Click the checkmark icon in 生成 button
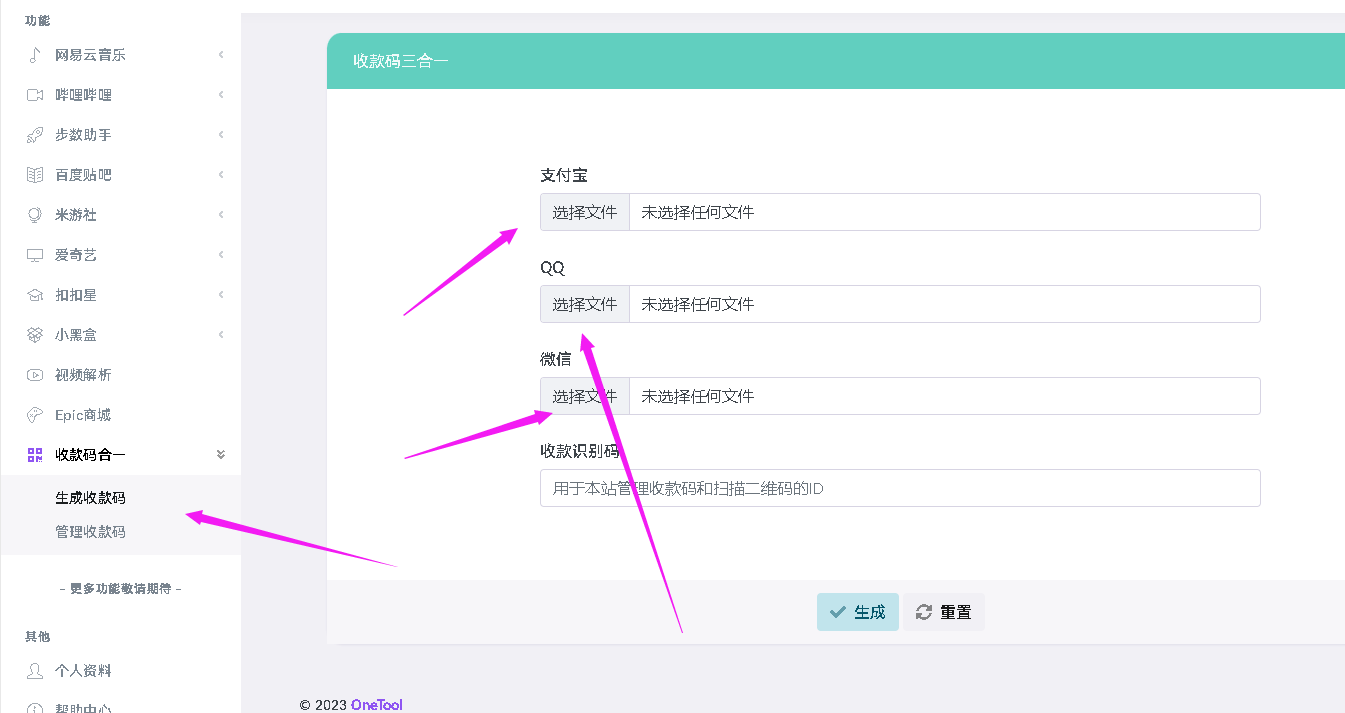This screenshot has width=1345, height=713. [838, 612]
